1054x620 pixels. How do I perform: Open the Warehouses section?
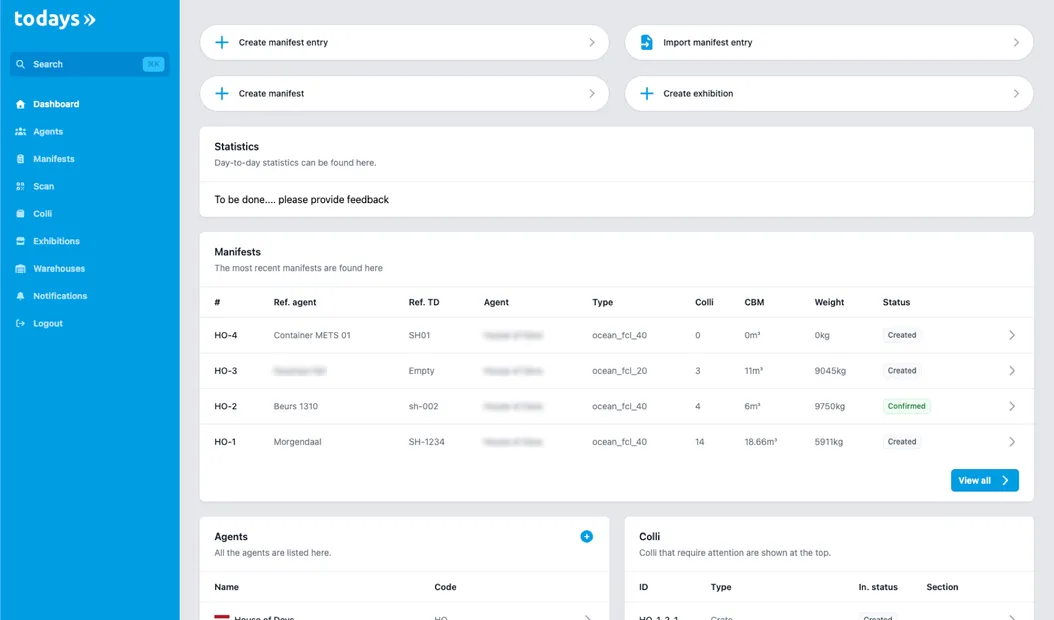tap(59, 269)
